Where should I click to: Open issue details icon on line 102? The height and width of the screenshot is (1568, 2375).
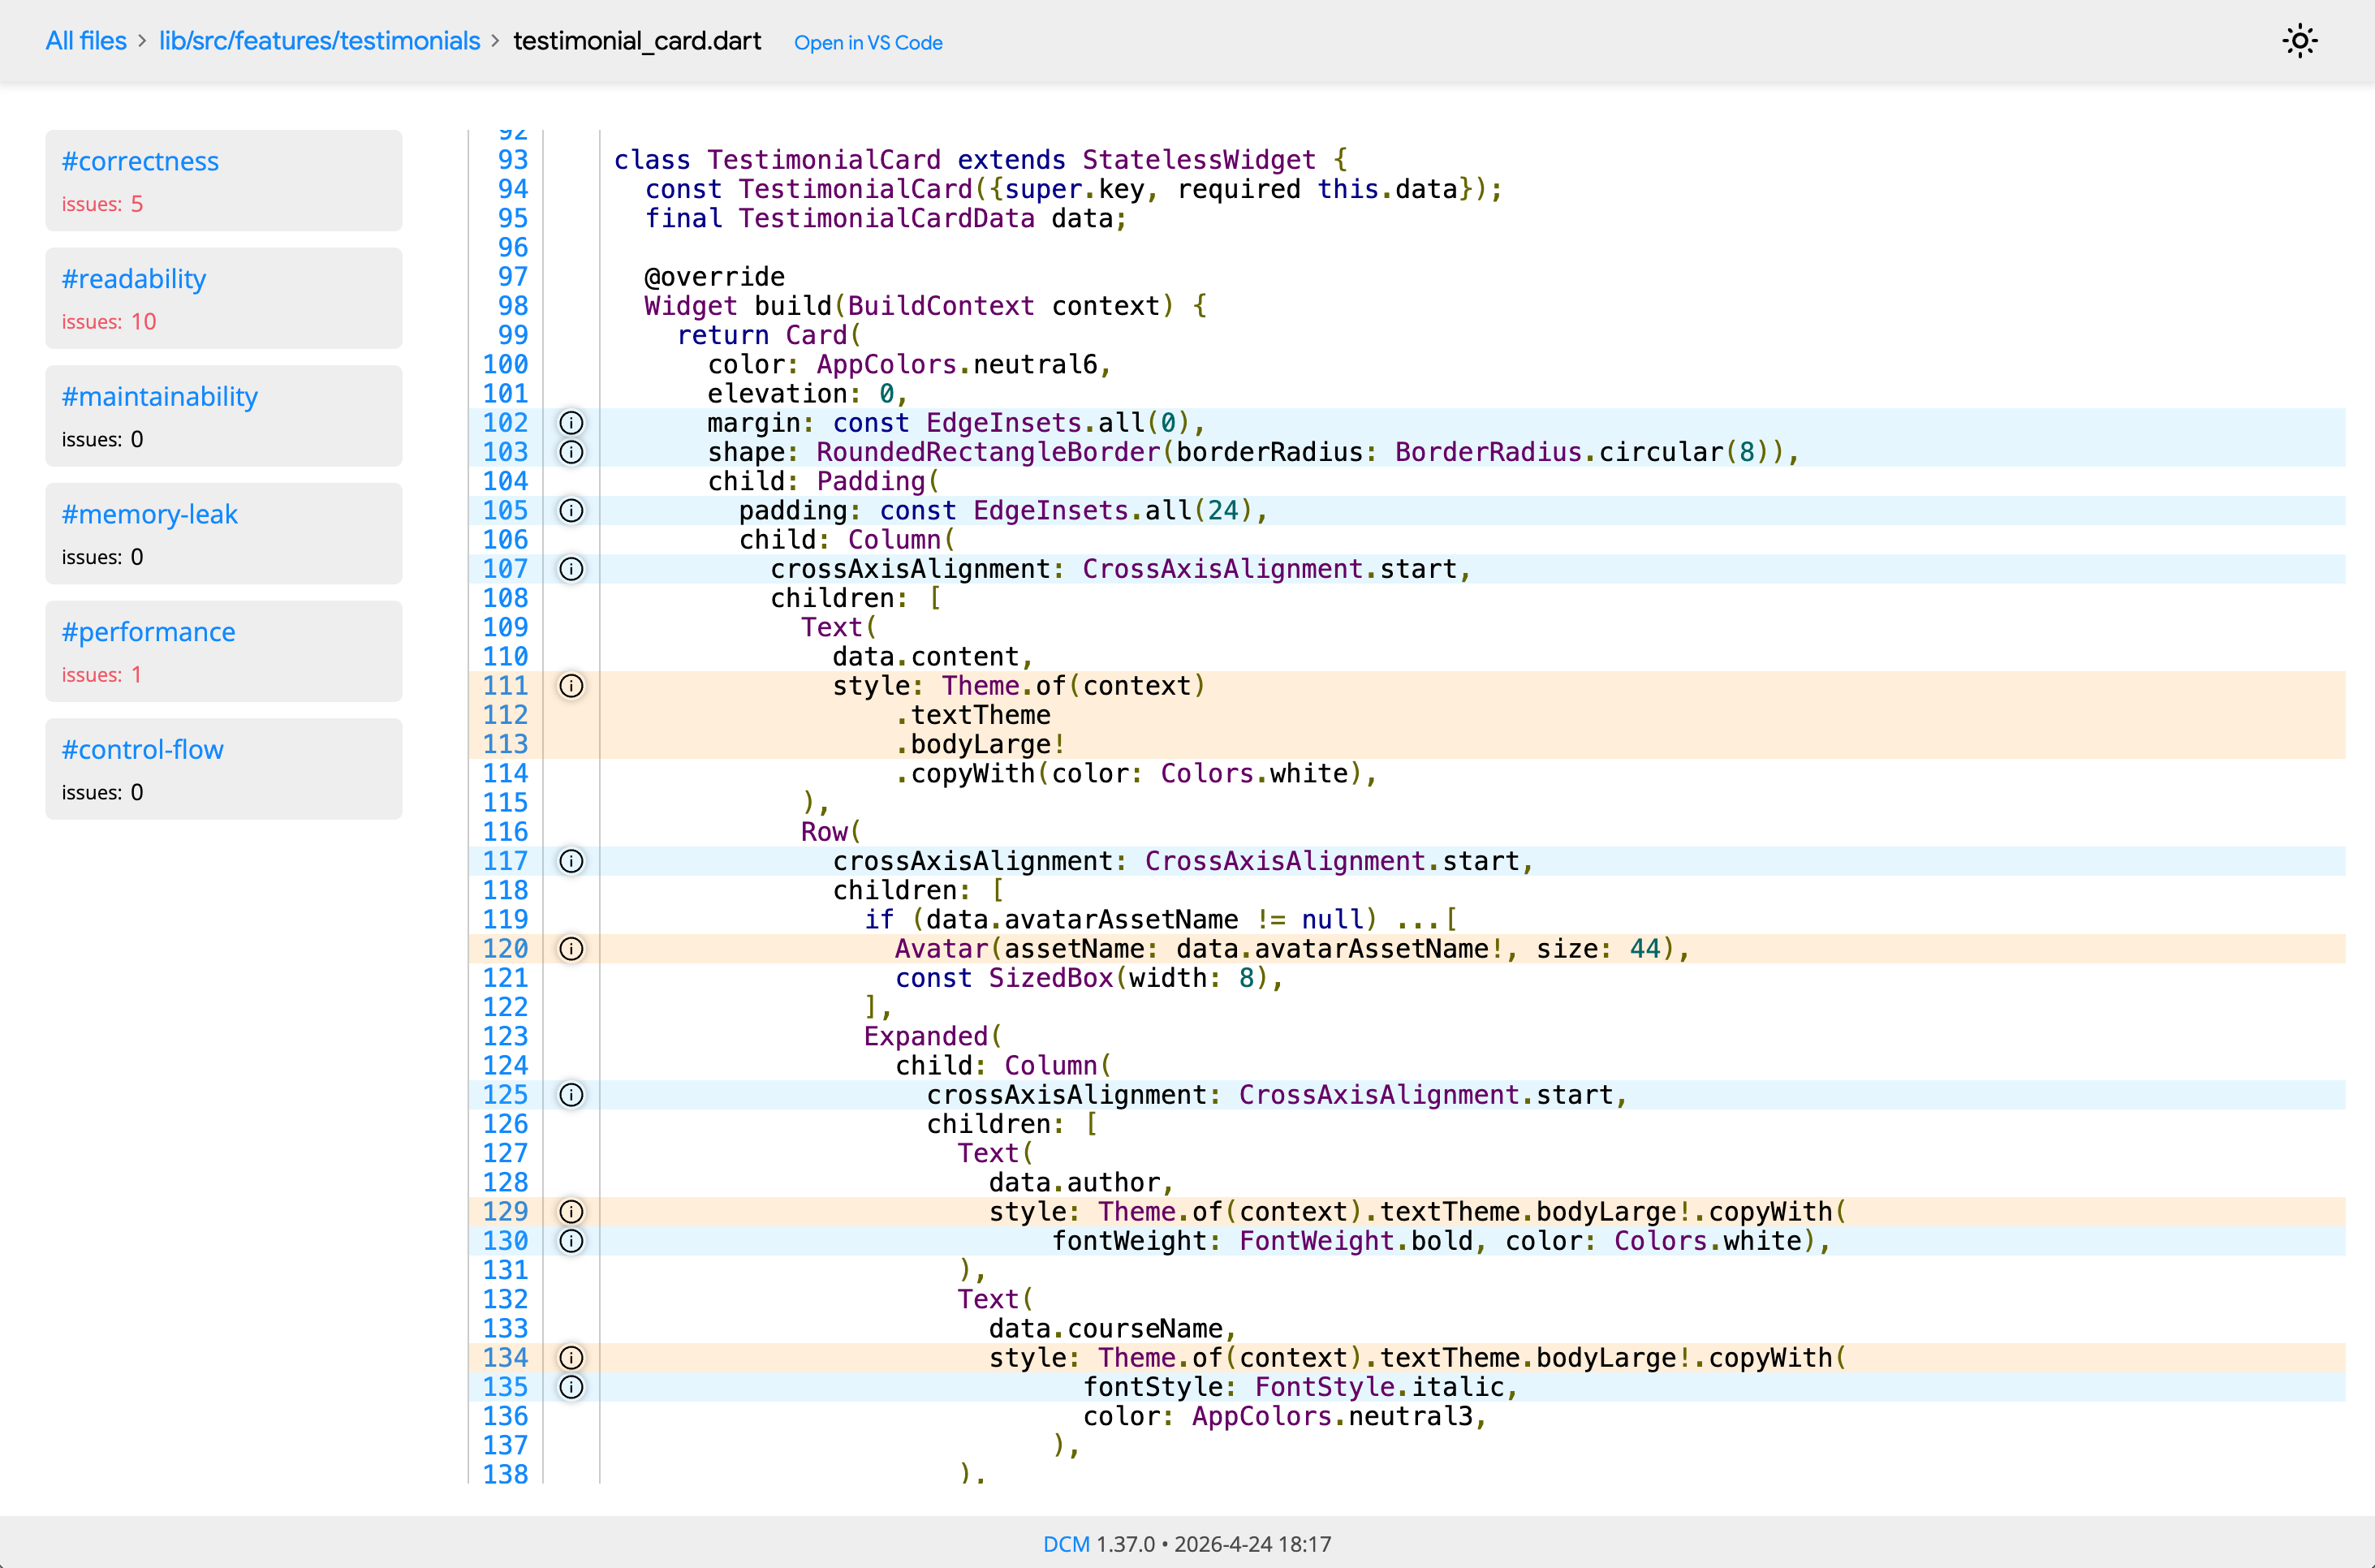[571, 423]
